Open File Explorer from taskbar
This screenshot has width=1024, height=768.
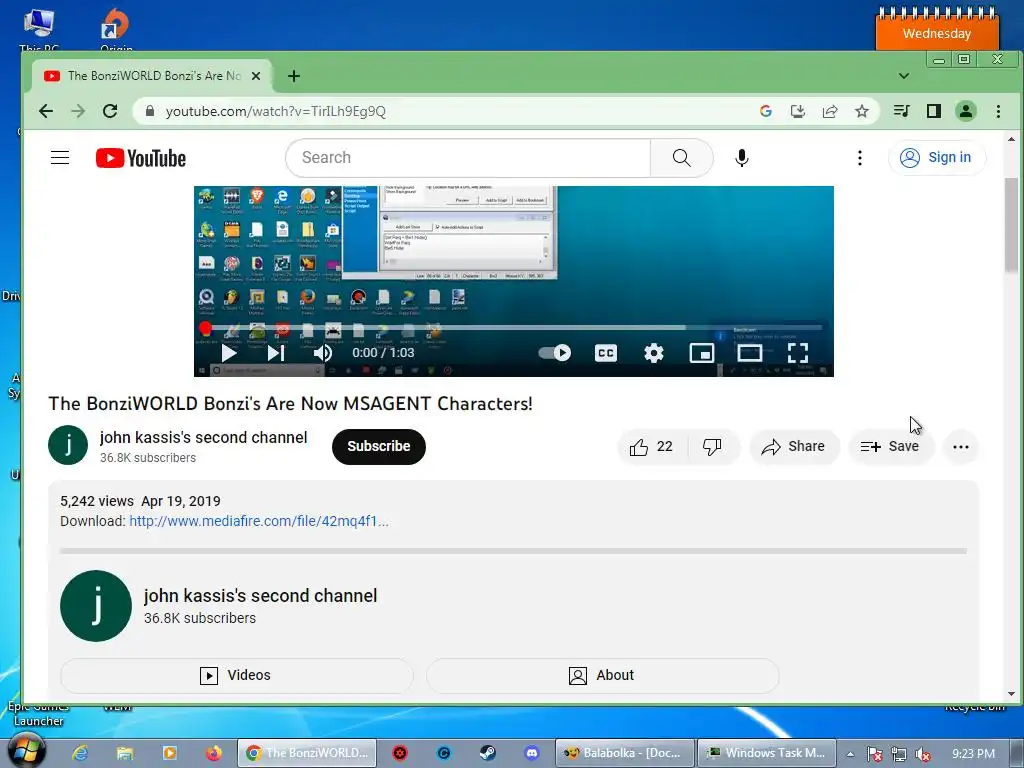[x=125, y=753]
